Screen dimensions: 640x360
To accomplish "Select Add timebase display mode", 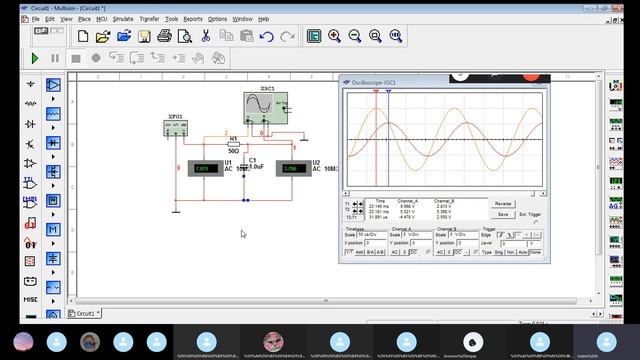I will point(359,253).
